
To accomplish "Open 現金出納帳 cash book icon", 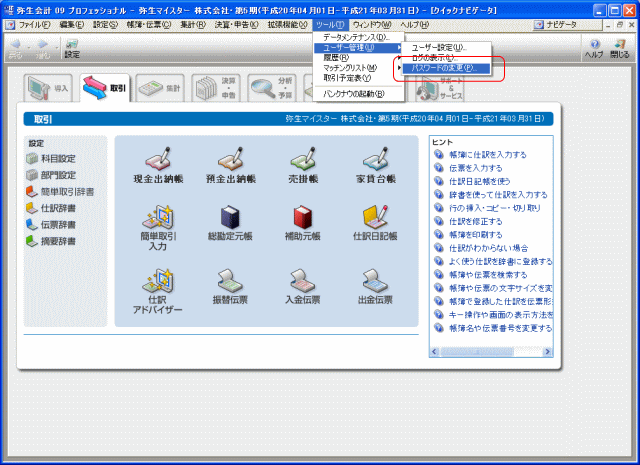I will [x=158, y=165].
